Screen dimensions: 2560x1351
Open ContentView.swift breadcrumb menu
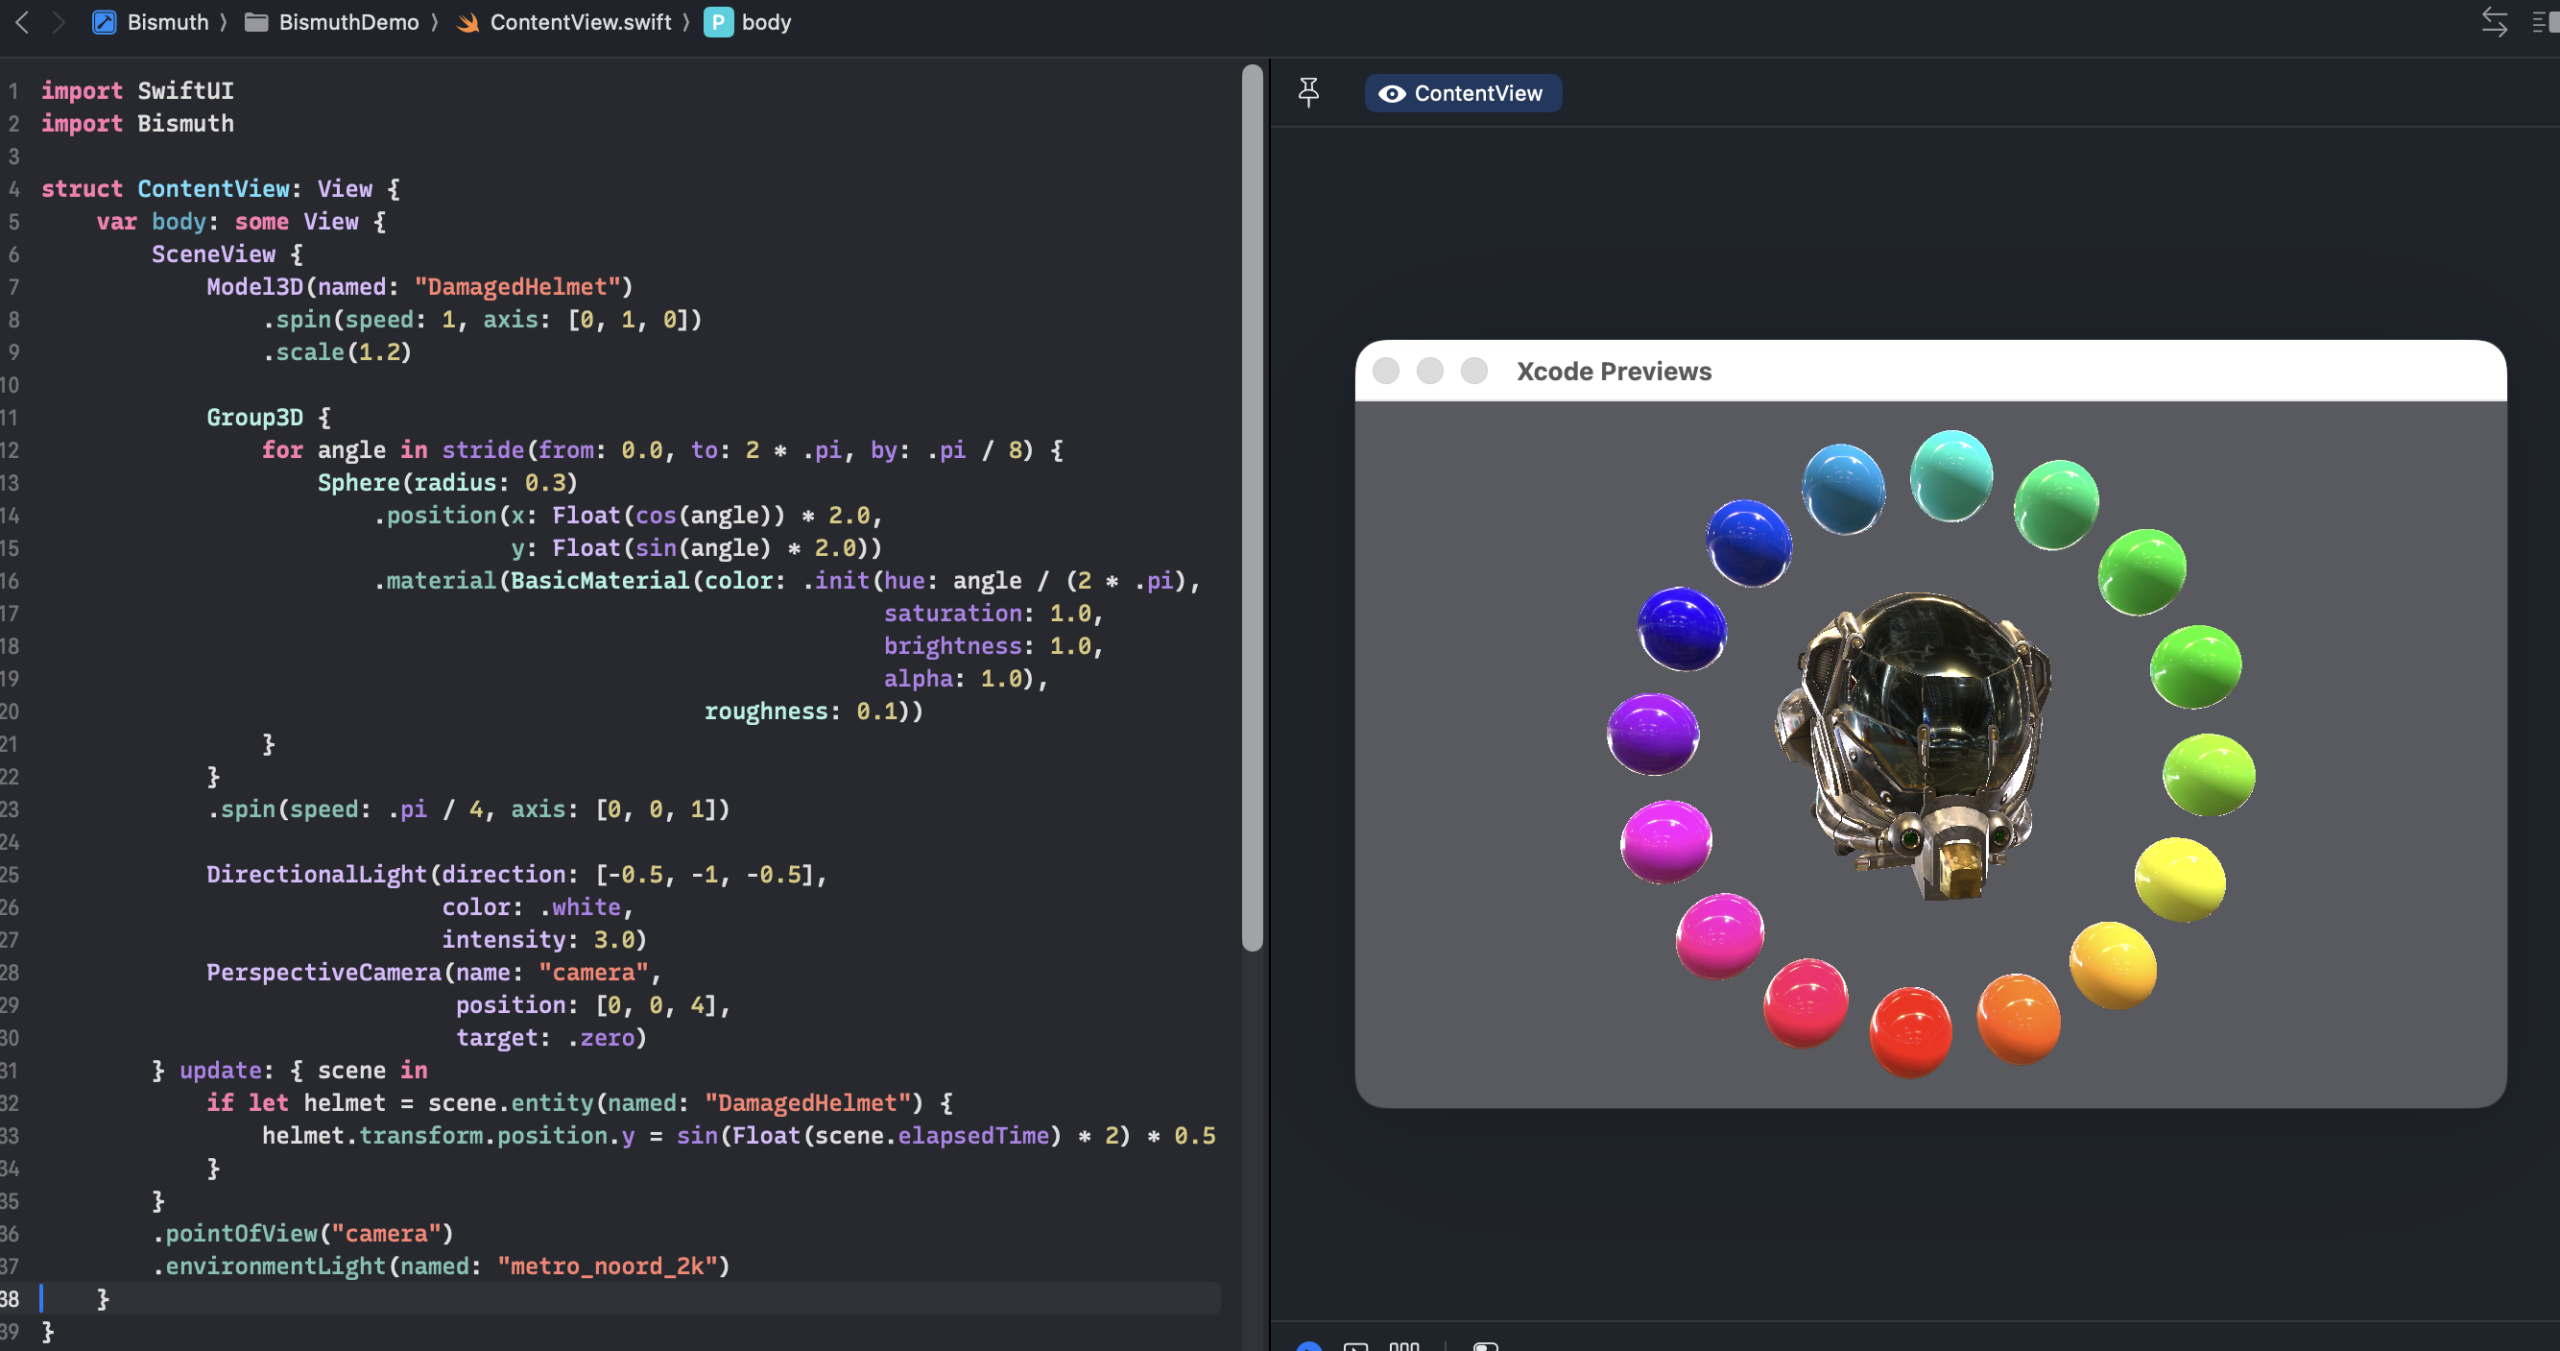[580, 22]
